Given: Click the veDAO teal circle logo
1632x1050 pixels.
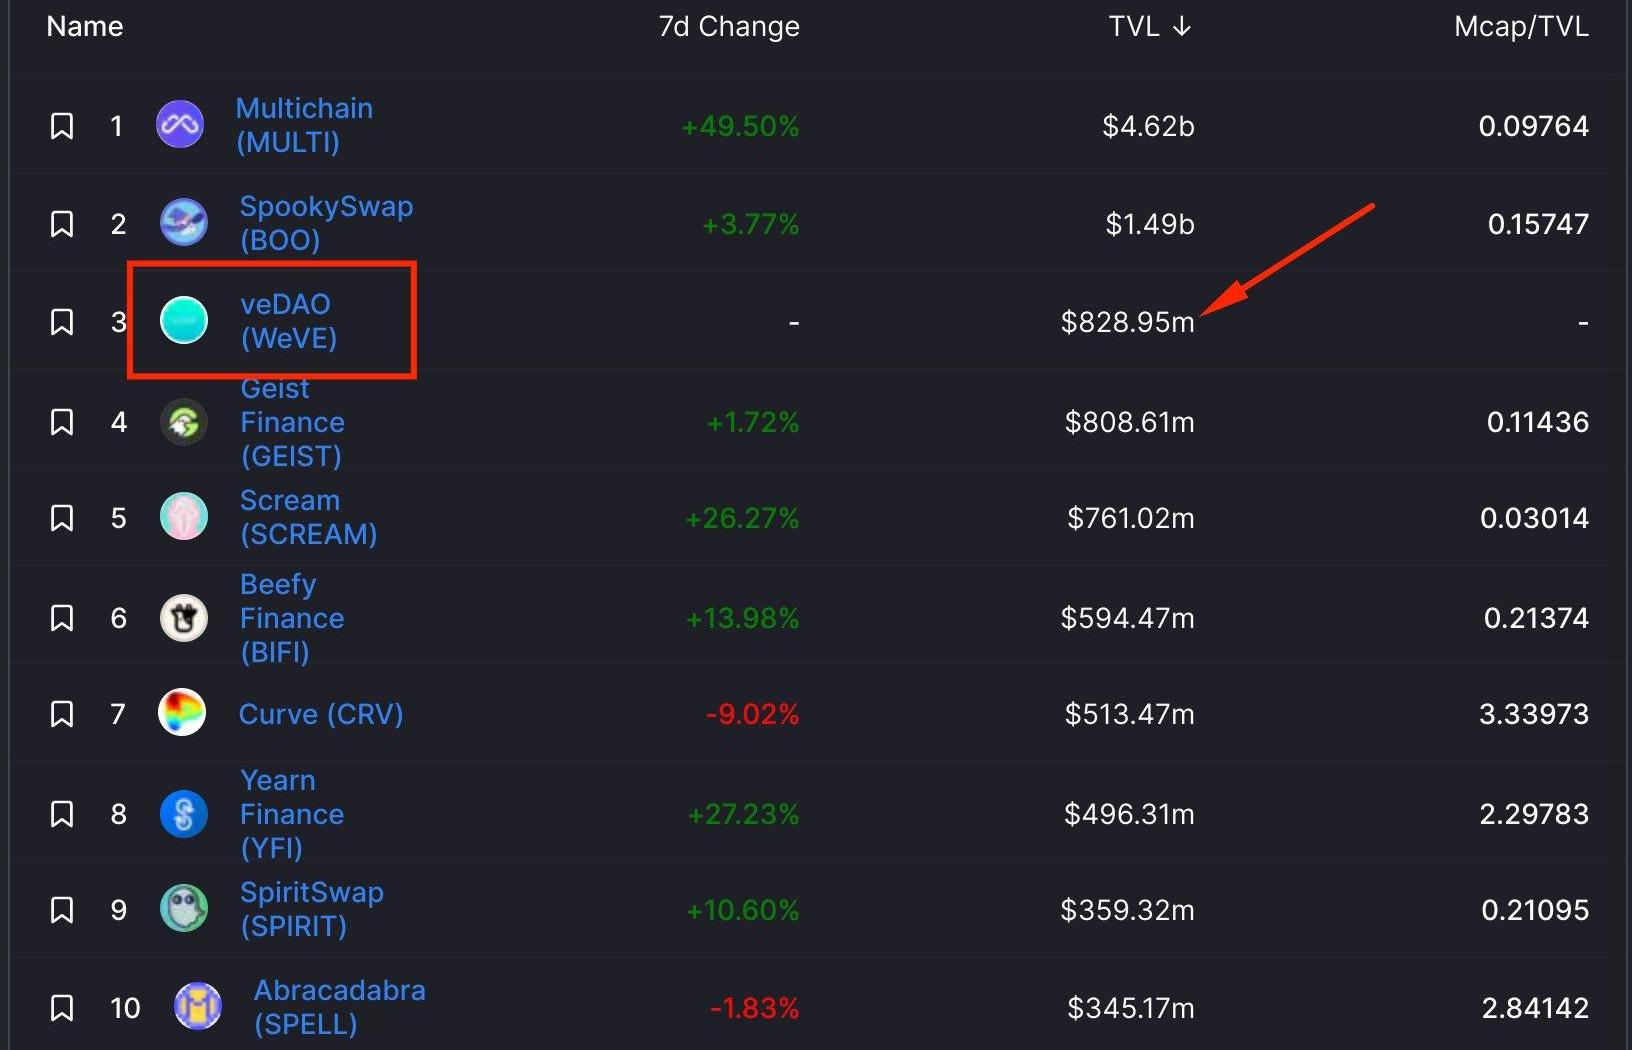Looking at the screenshot, I should pyautogui.click(x=184, y=320).
